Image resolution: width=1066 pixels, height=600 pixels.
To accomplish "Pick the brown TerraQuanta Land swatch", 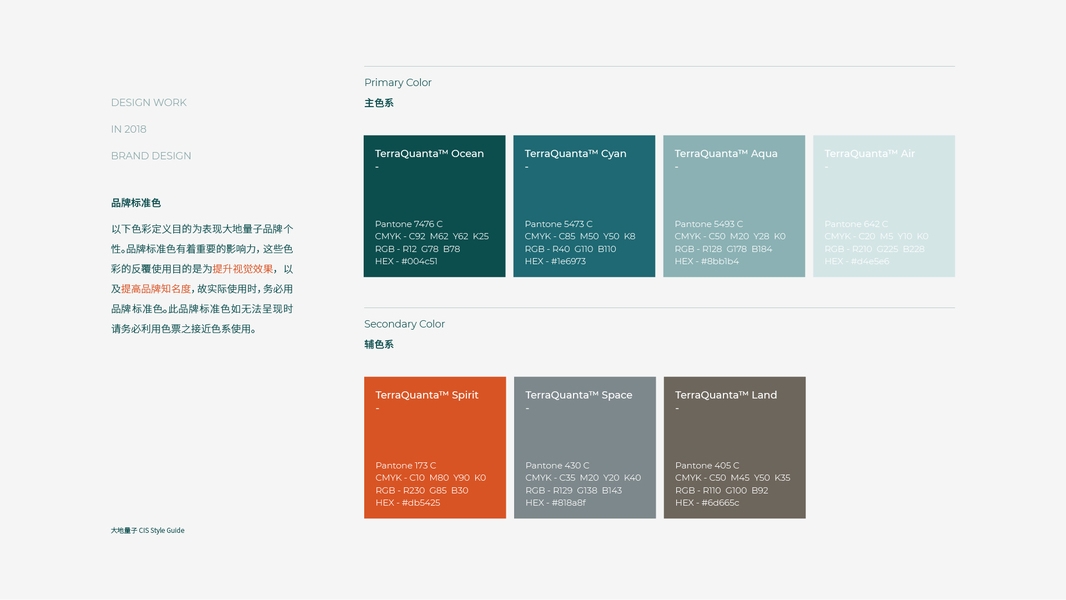I will pos(735,448).
